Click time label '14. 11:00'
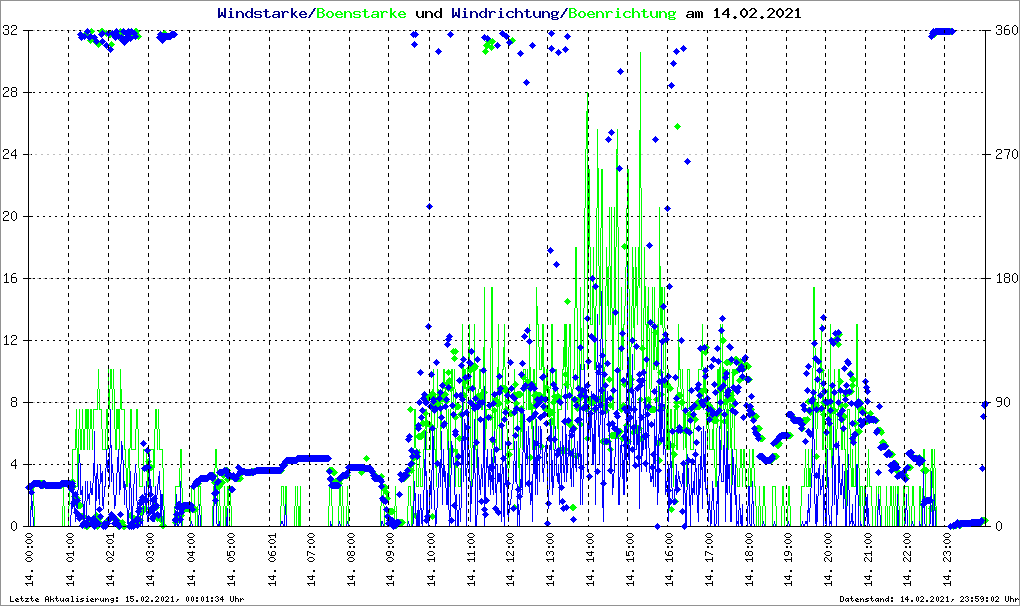This screenshot has height=606, width=1020. pyautogui.click(x=470, y=559)
